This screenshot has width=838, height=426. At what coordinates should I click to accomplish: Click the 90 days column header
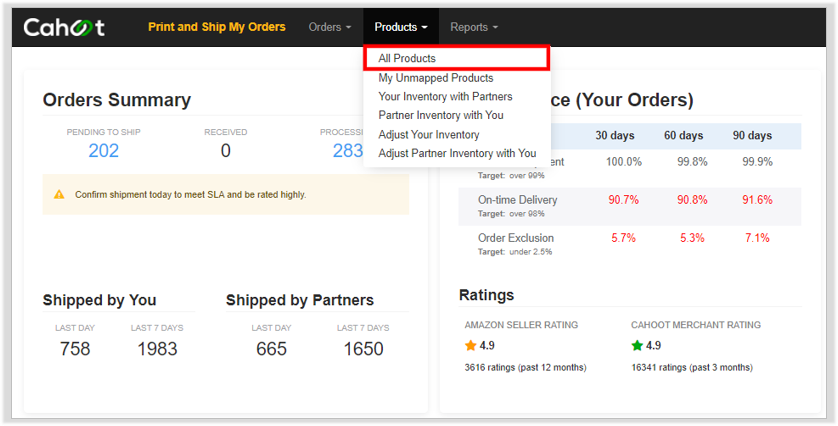click(752, 136)
